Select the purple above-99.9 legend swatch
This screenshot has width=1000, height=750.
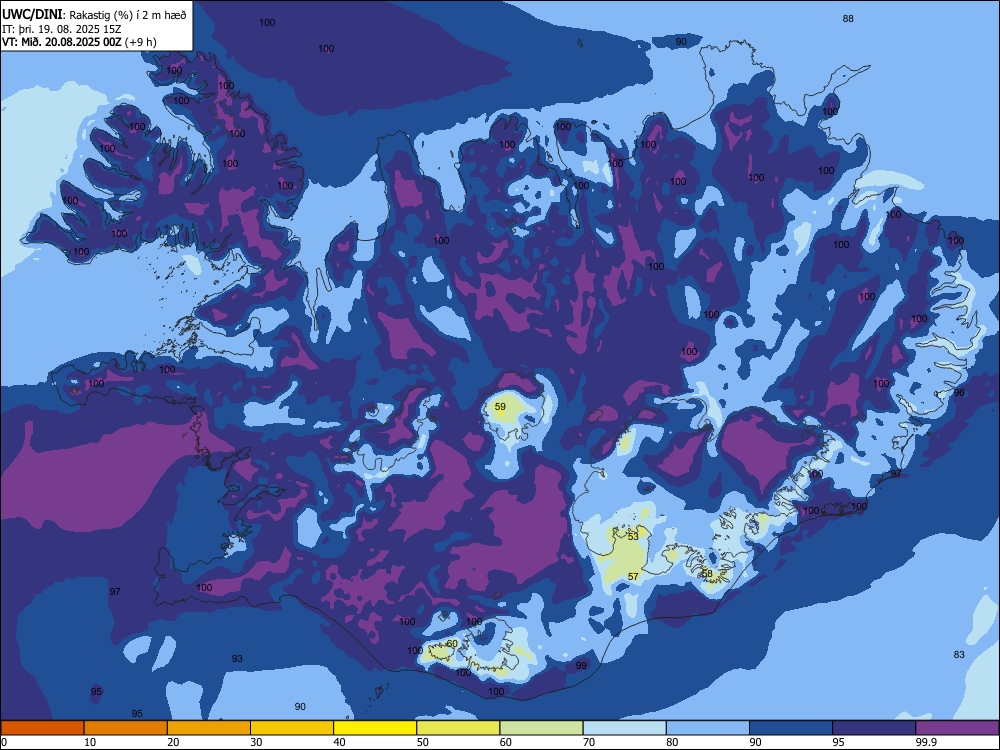pos(957,728)
